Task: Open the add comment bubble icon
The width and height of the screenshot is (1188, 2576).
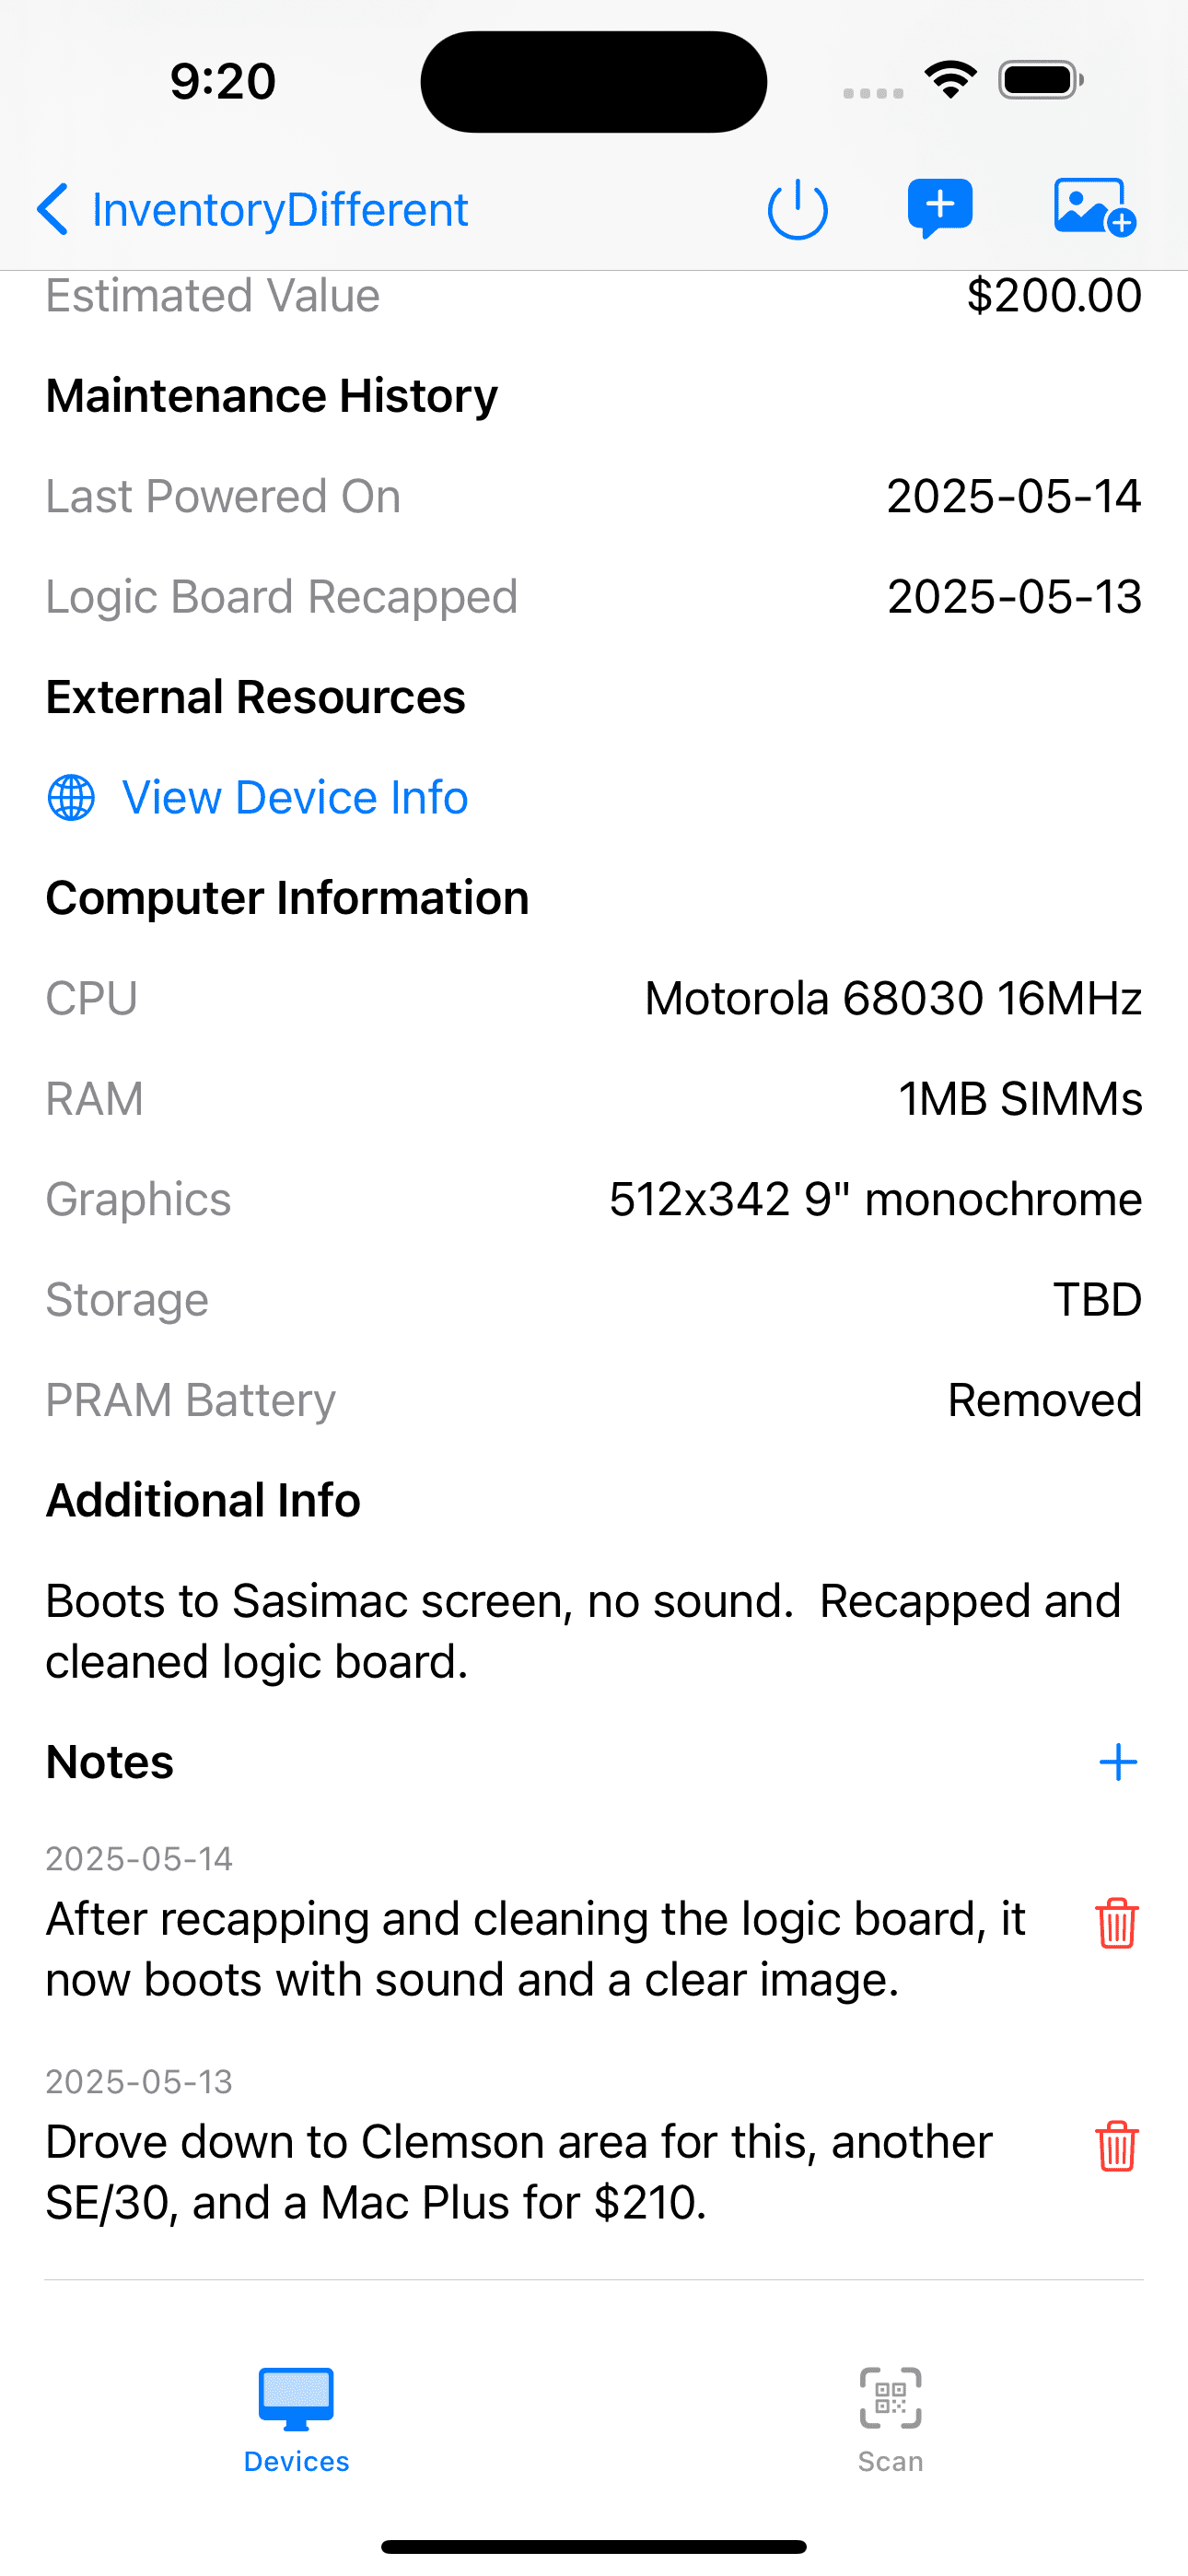Action: coord(940,209)
